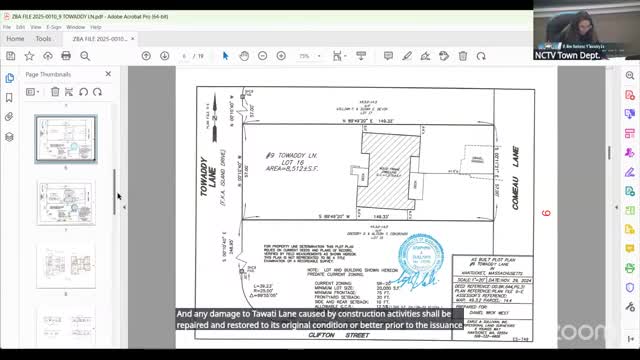Open the Edit menu
This screenshot has width=640, height=360.
pyautogui.click(x=20, y=27)
